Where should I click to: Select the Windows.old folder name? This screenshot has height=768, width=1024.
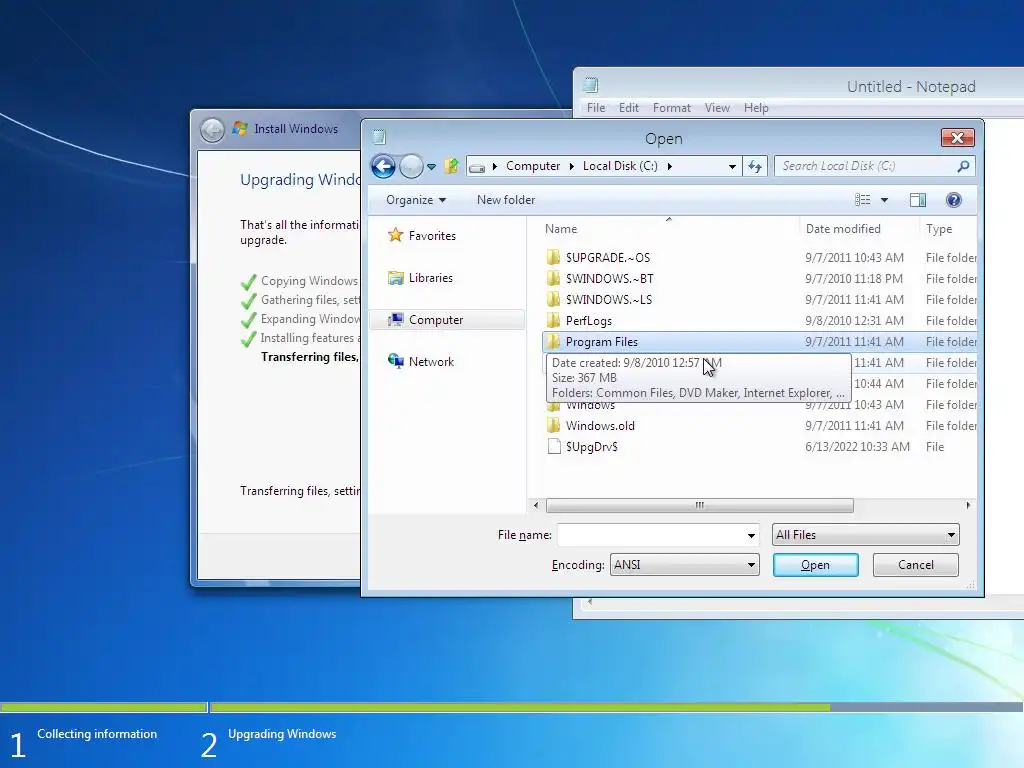coord(600,426)
